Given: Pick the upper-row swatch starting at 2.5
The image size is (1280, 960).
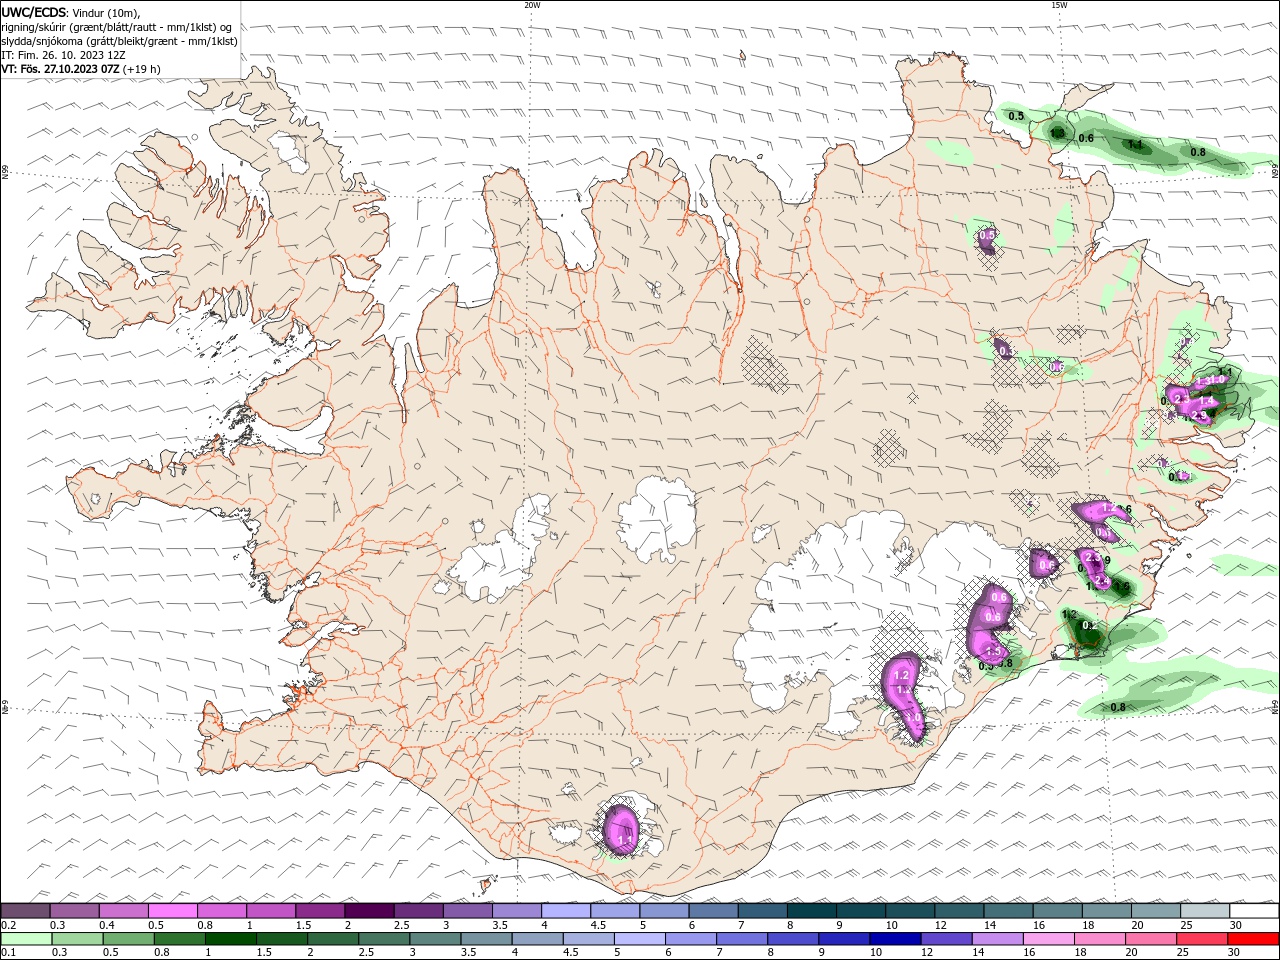Looking at the screenshot, I should [x=418, y=911].
